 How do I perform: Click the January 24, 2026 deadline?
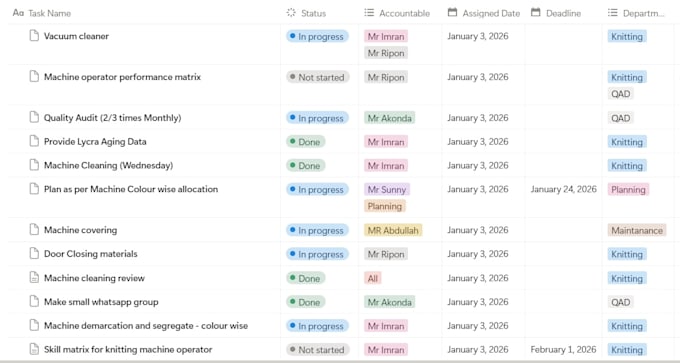coord(563,189)
